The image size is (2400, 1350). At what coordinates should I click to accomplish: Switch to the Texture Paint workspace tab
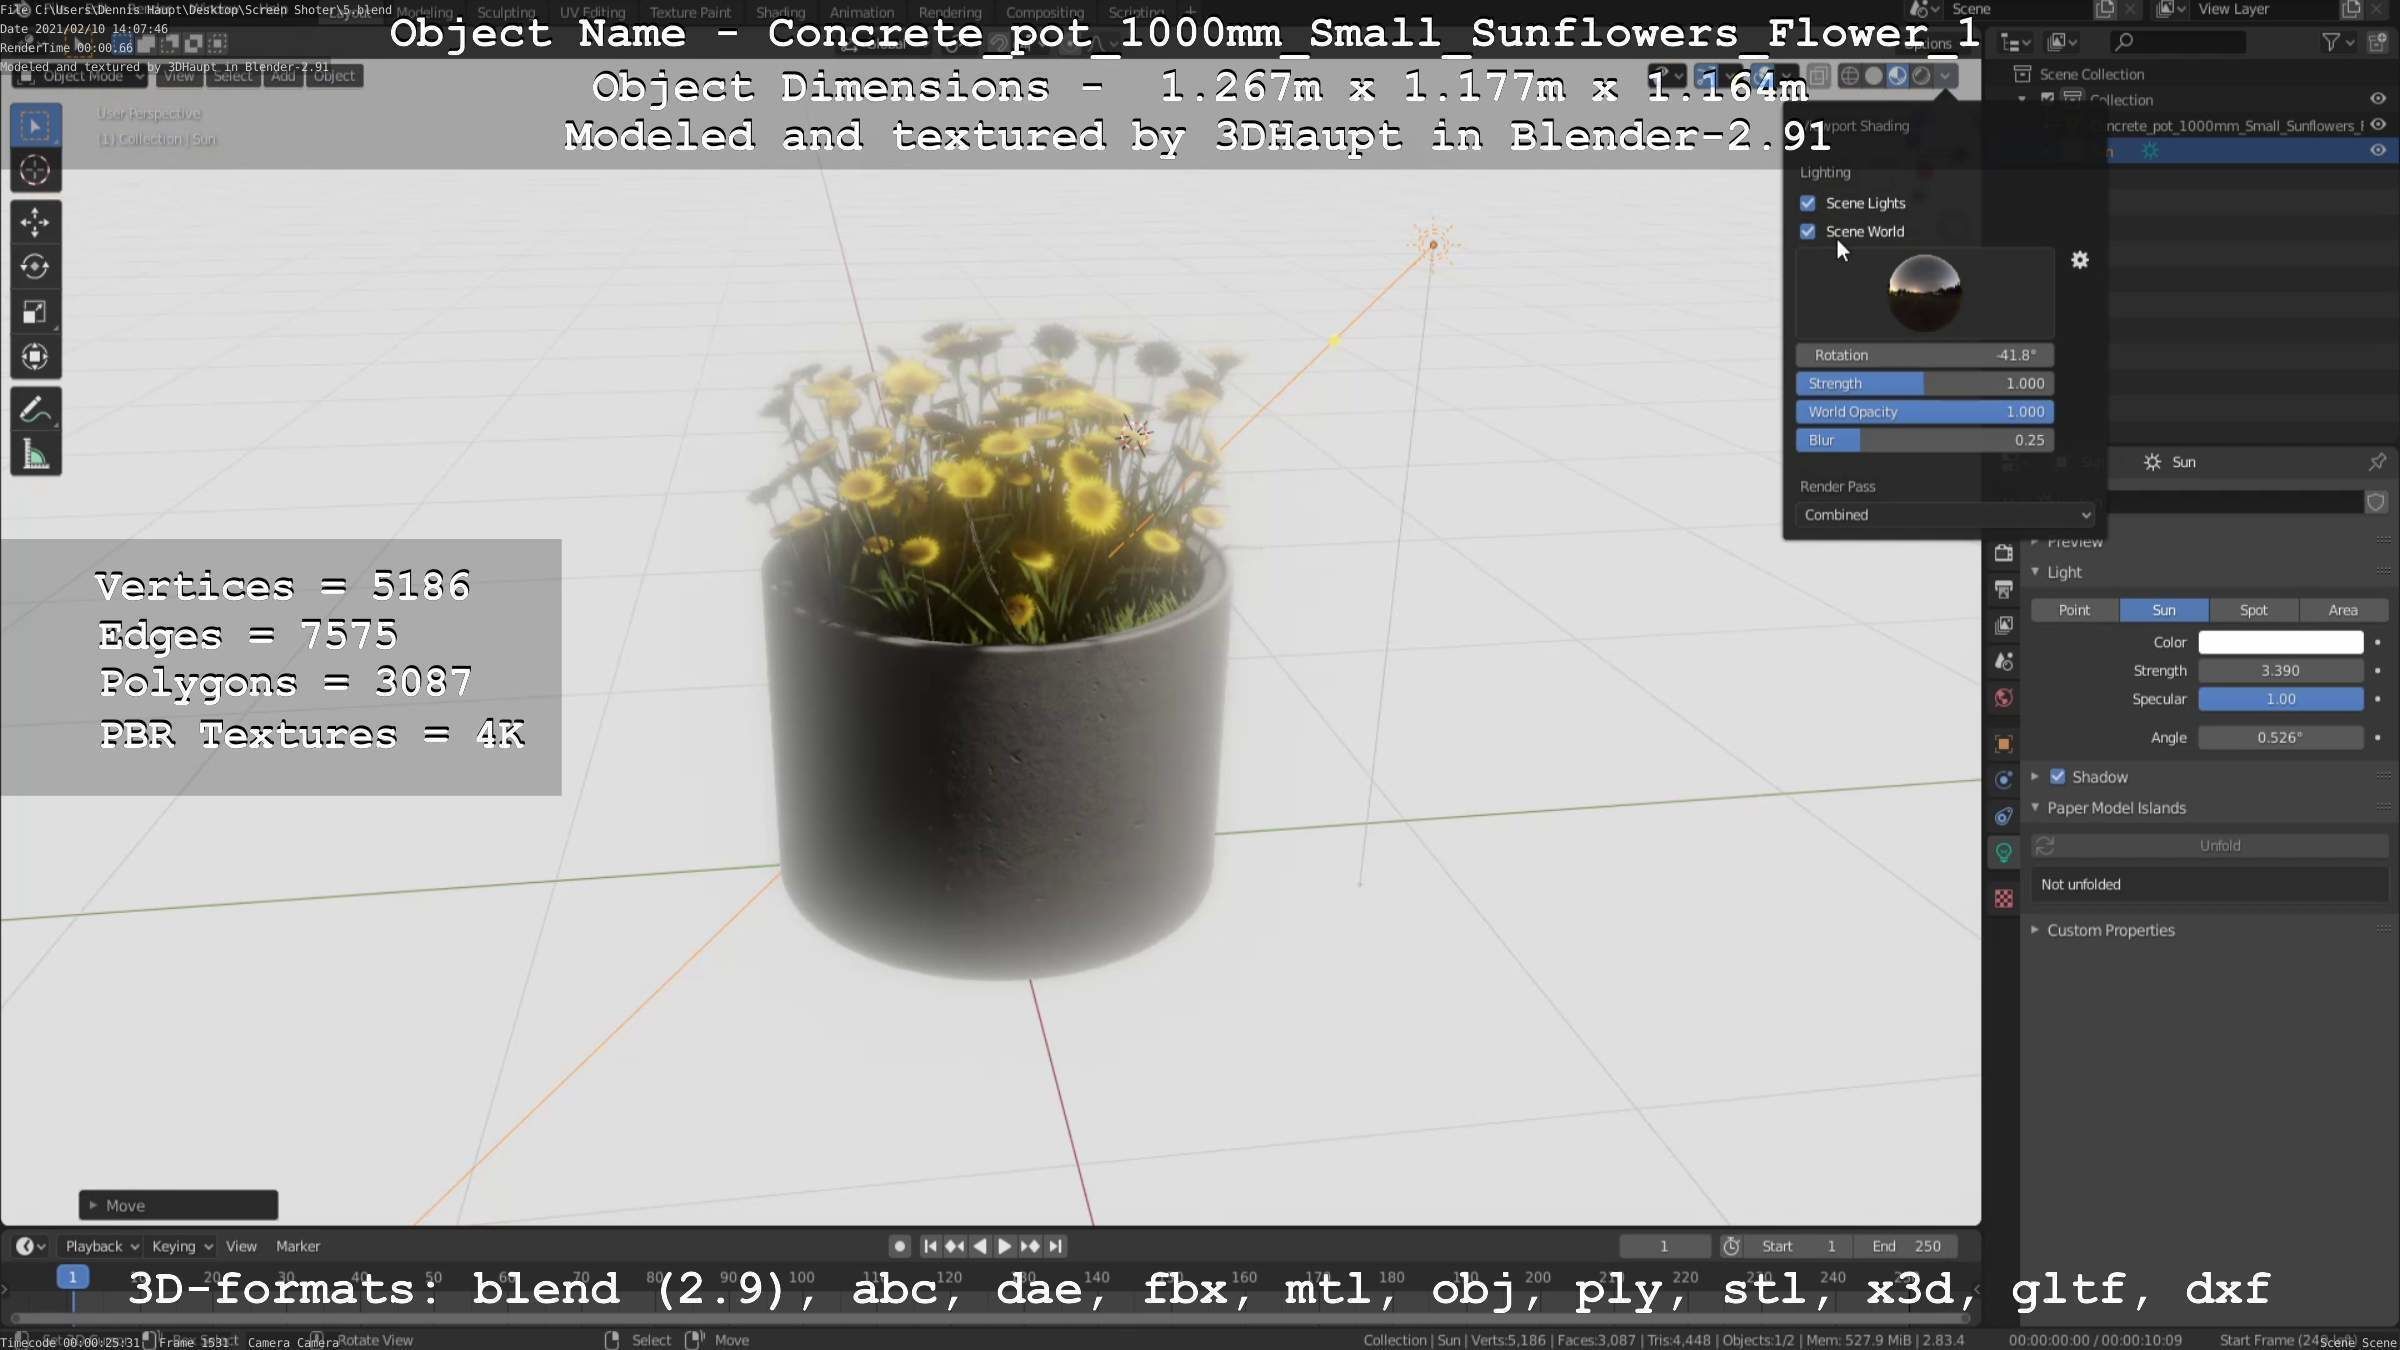(690, 13)
